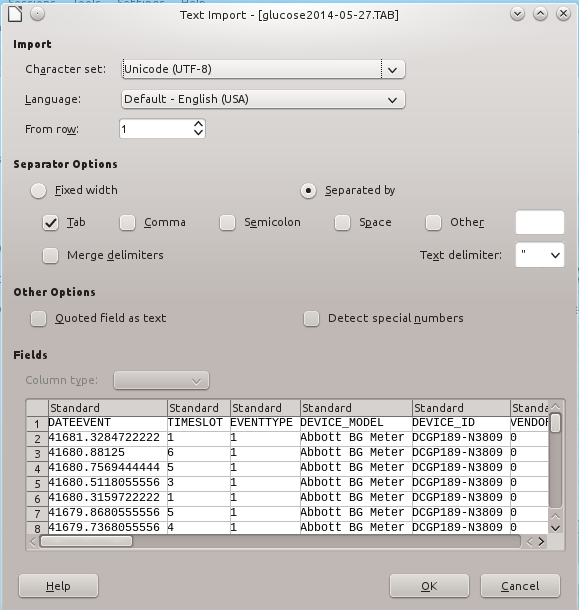Click the round pin button in title bar

click(37, 14)
